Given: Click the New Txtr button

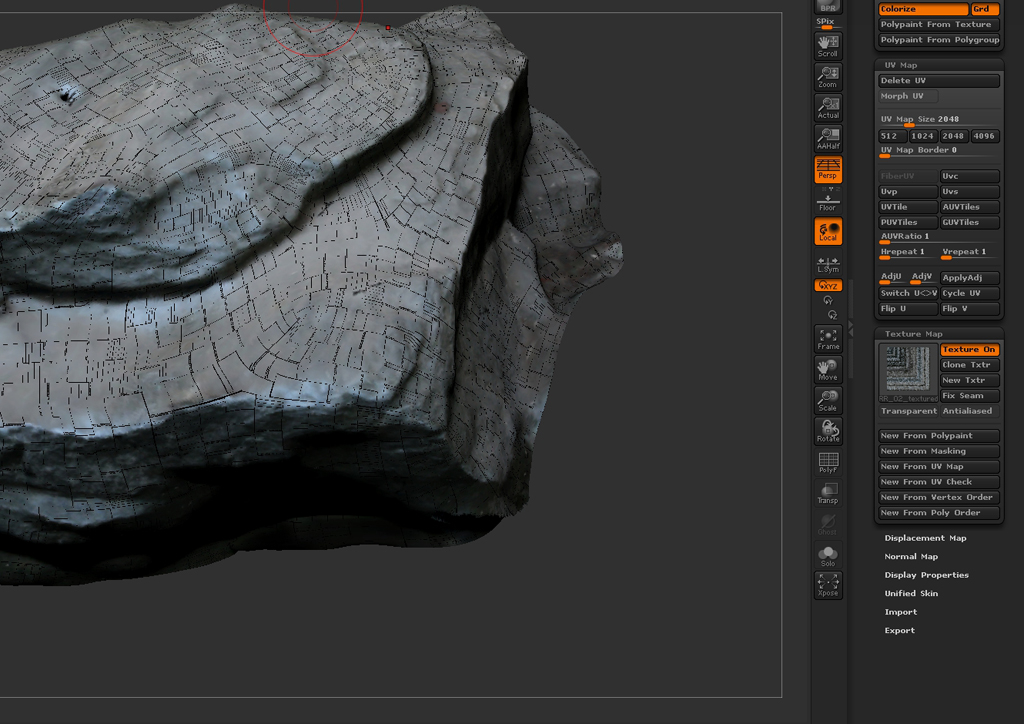Looking at the screenshot, I should point(969,380).
